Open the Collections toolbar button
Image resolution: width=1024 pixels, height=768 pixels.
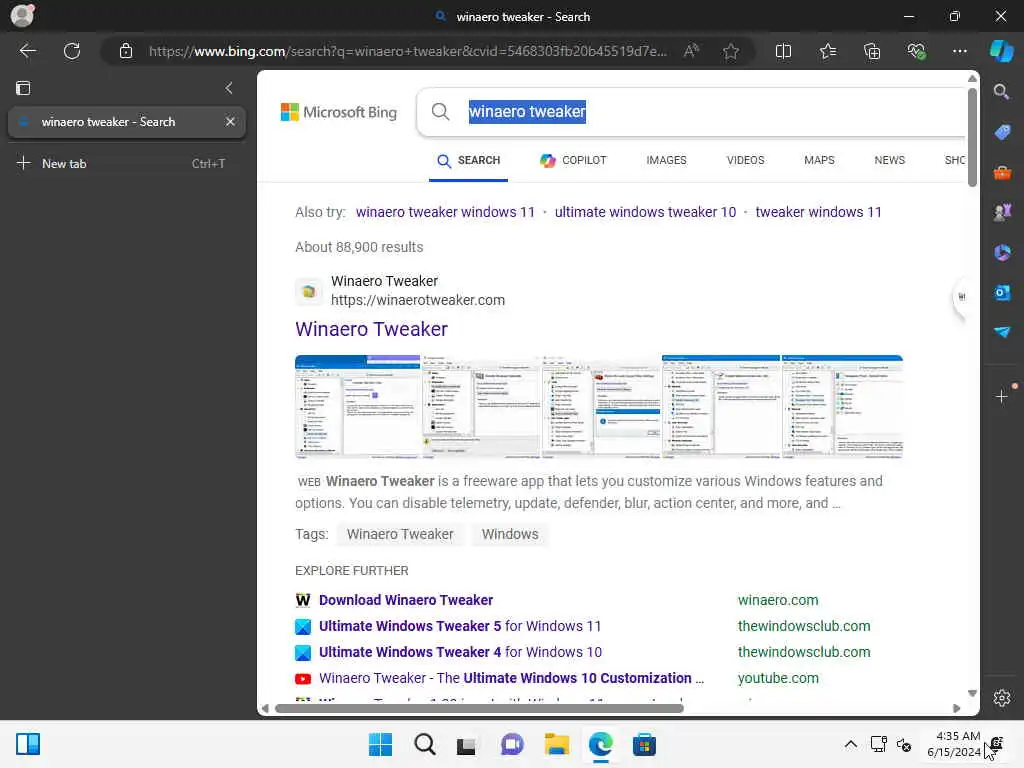coord(872,51)
